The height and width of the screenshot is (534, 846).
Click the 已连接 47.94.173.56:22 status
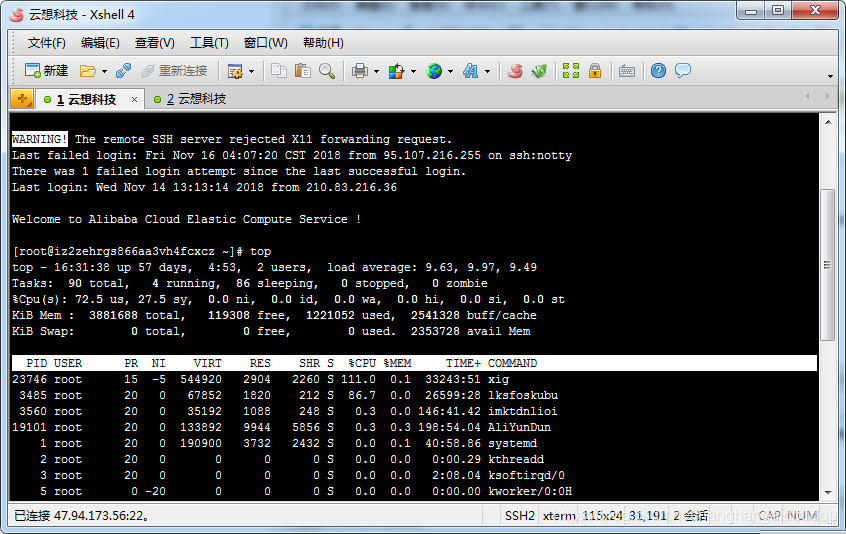click(x=81, y=516)
